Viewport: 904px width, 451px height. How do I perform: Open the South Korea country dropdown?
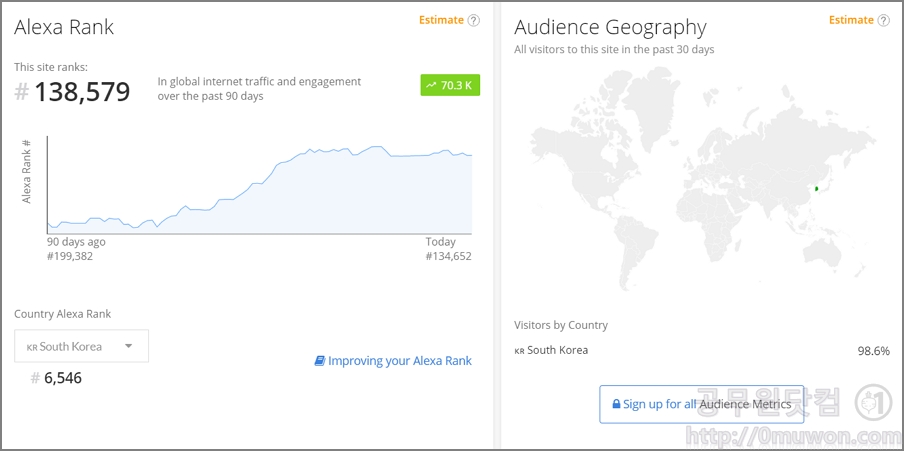pos(81,347)
